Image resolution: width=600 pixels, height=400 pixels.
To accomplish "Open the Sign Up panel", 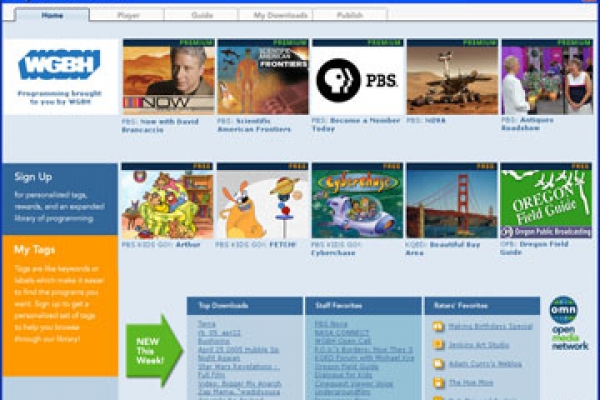I will pos(60,199).
